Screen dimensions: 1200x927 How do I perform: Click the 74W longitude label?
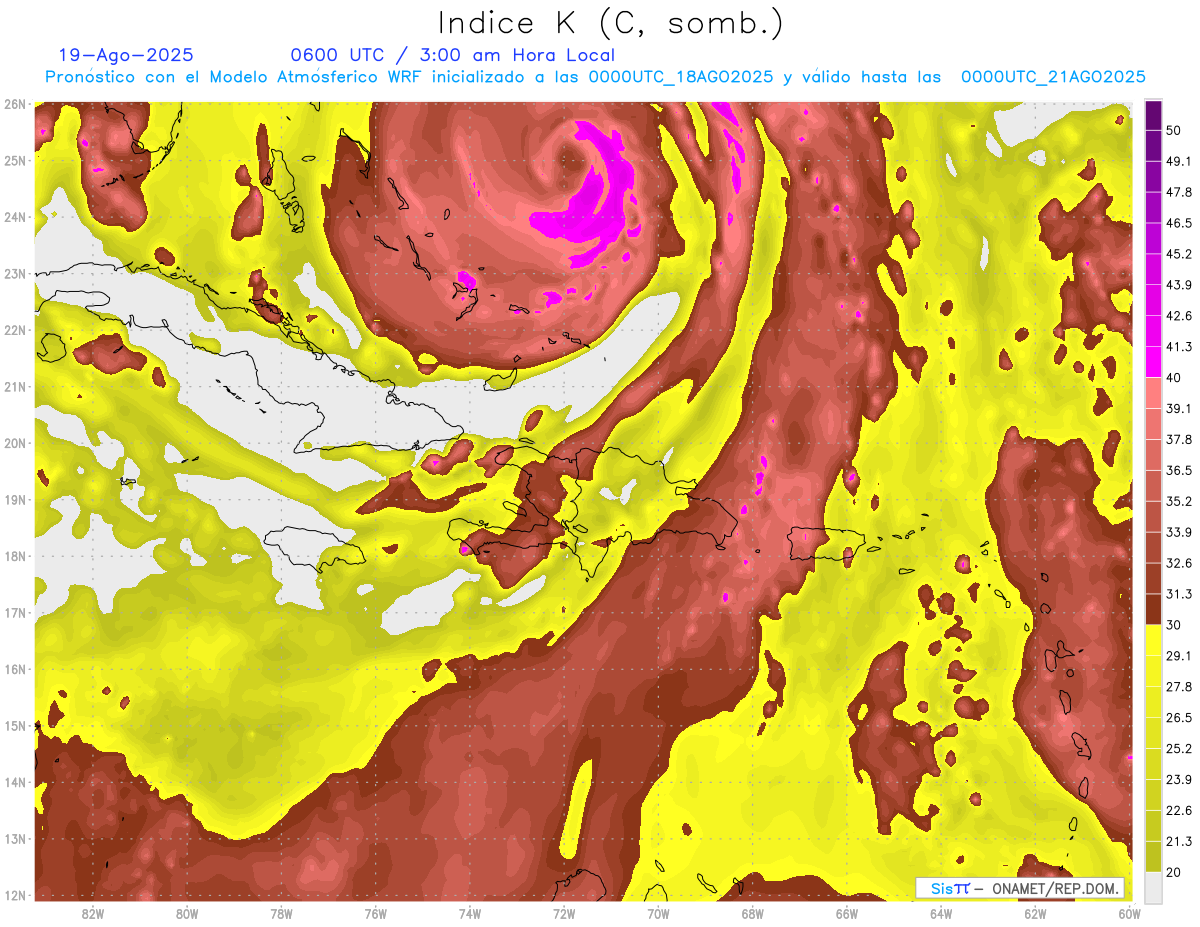470,914
